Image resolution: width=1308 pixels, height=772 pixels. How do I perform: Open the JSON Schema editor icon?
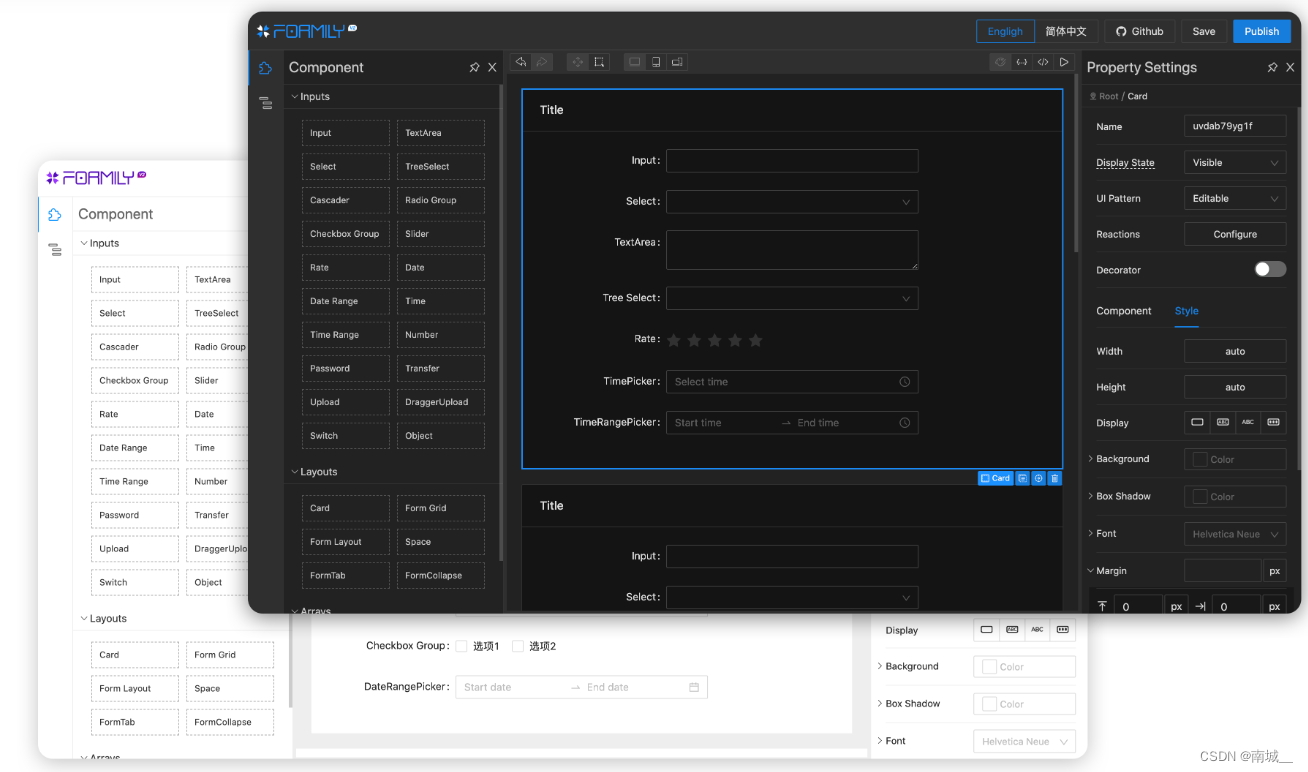click(x=1022, y=61)
